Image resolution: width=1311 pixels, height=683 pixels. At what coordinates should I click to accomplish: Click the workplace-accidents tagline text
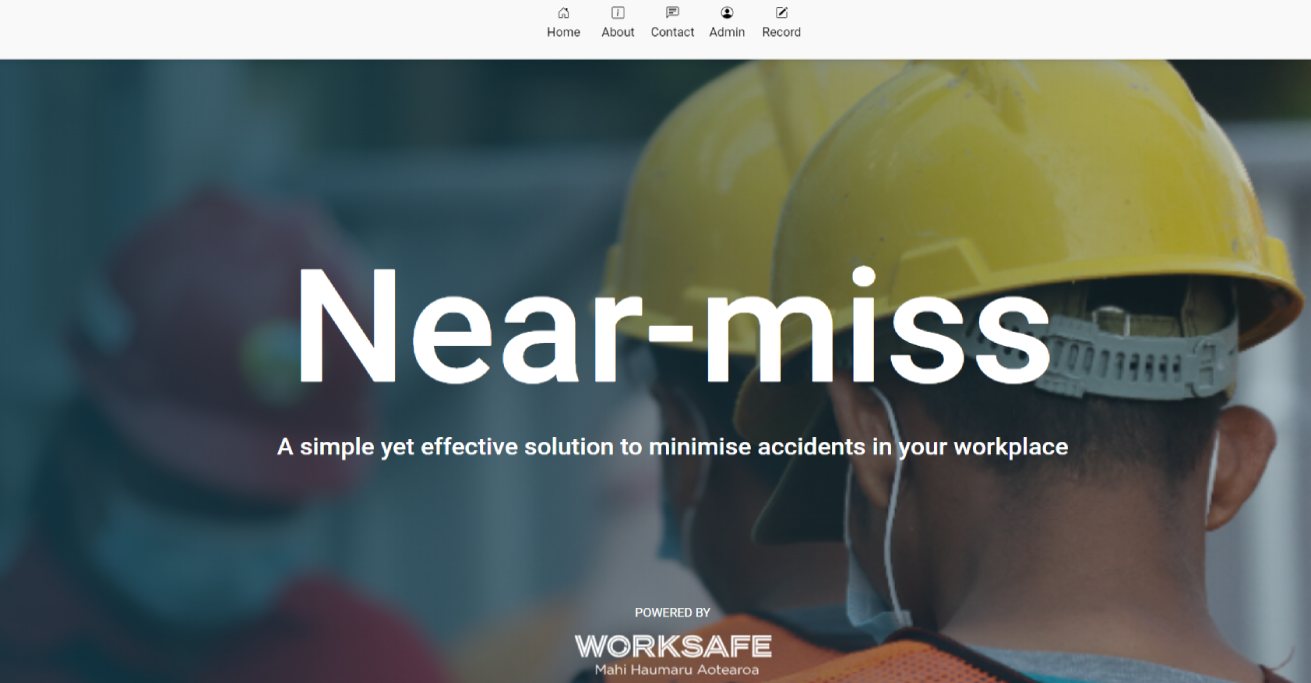[672, 447]
